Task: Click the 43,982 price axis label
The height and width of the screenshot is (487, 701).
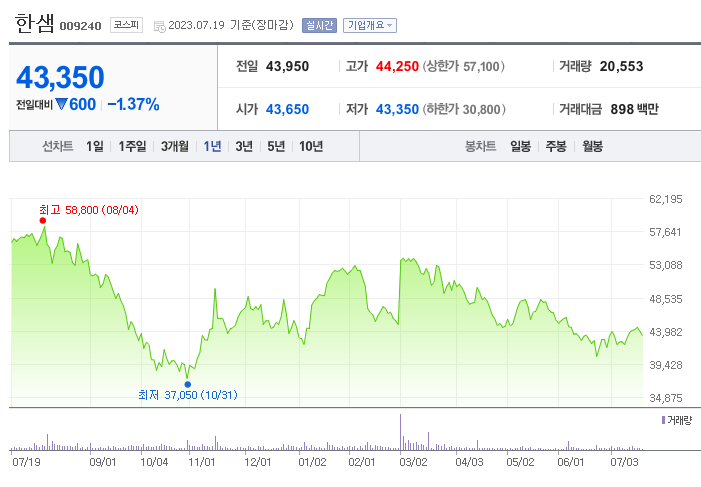Action: [x=666, y=332]
